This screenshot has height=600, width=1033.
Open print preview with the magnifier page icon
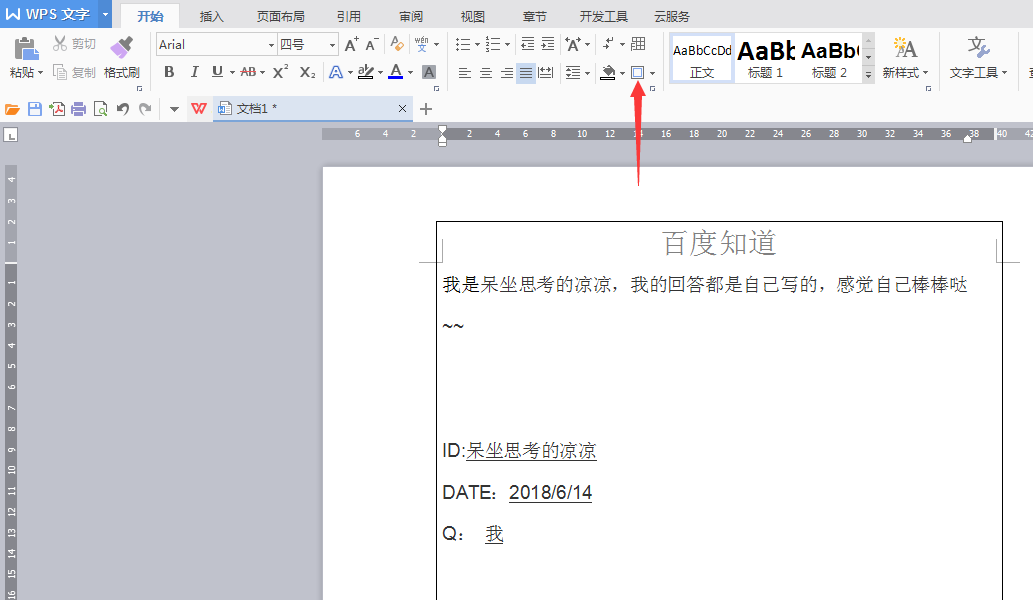[x=100, y=109]
